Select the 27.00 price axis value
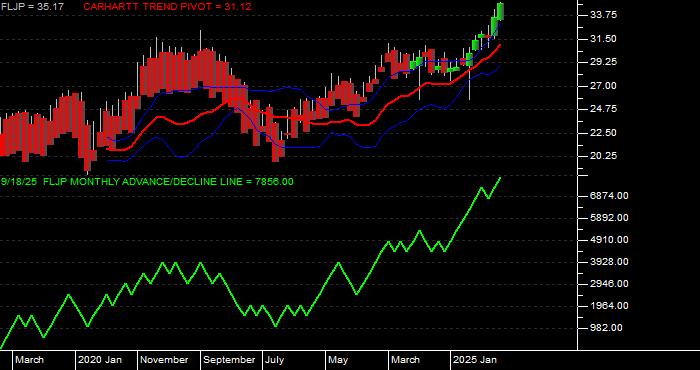 [604, 86]
